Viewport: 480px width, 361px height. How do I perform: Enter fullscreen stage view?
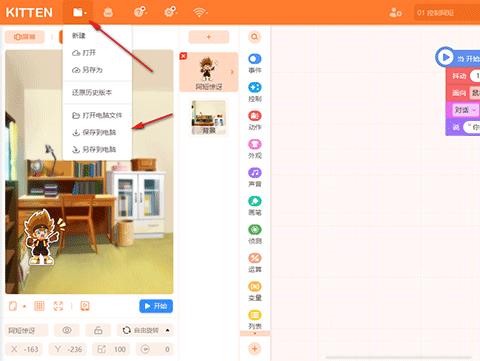pyautogui.click(x=58, y=306)
